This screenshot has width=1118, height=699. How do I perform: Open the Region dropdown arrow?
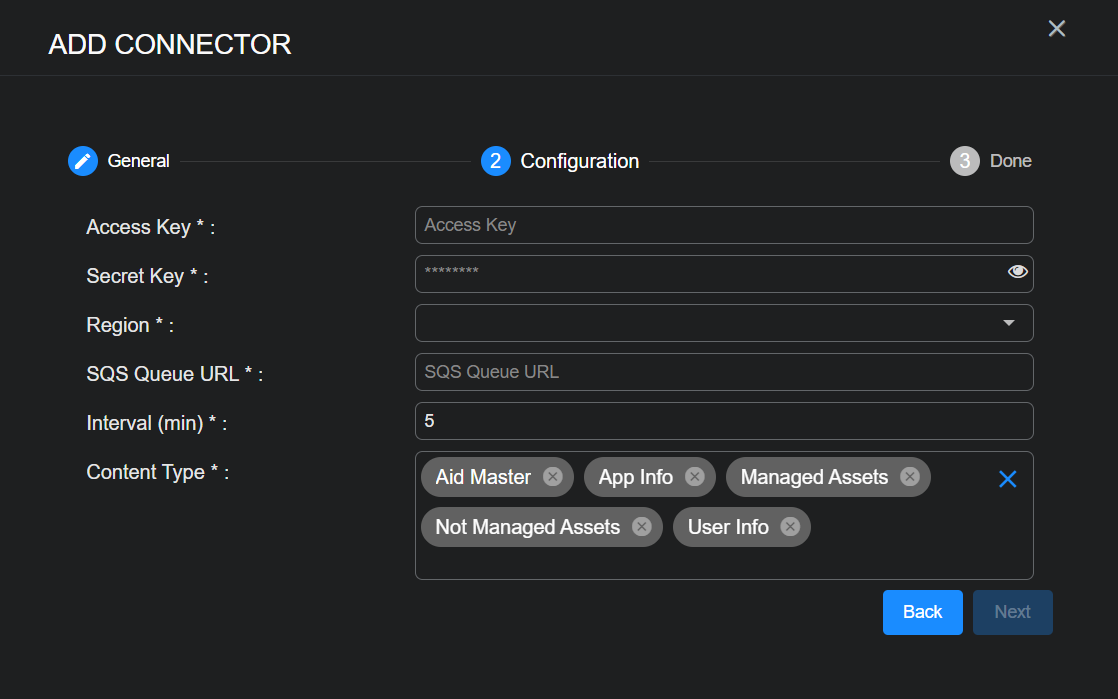point(1008,323)
